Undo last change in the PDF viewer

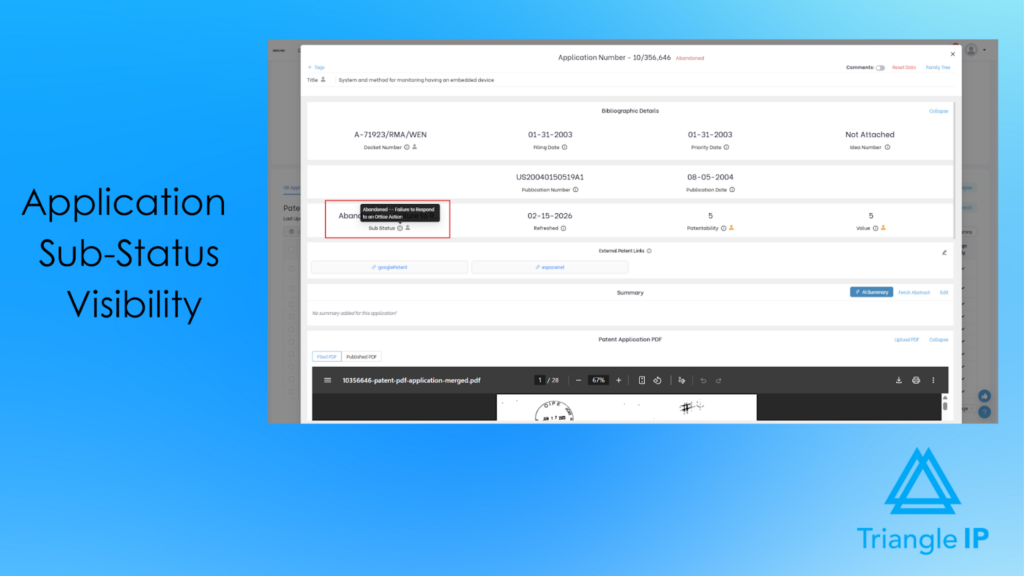702,380
